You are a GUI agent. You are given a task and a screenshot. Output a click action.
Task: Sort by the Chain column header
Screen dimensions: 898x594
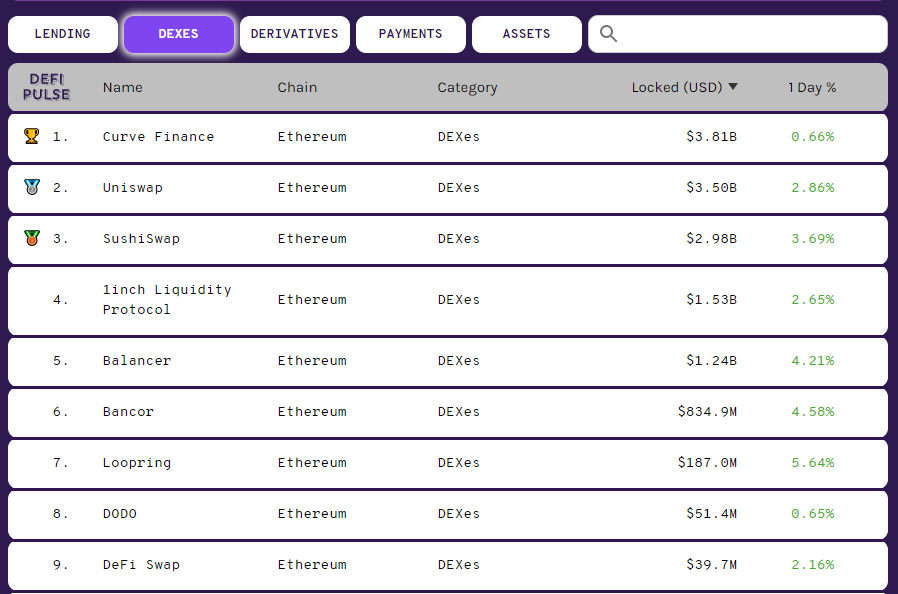pyautogui.click(x=297, y=87)
